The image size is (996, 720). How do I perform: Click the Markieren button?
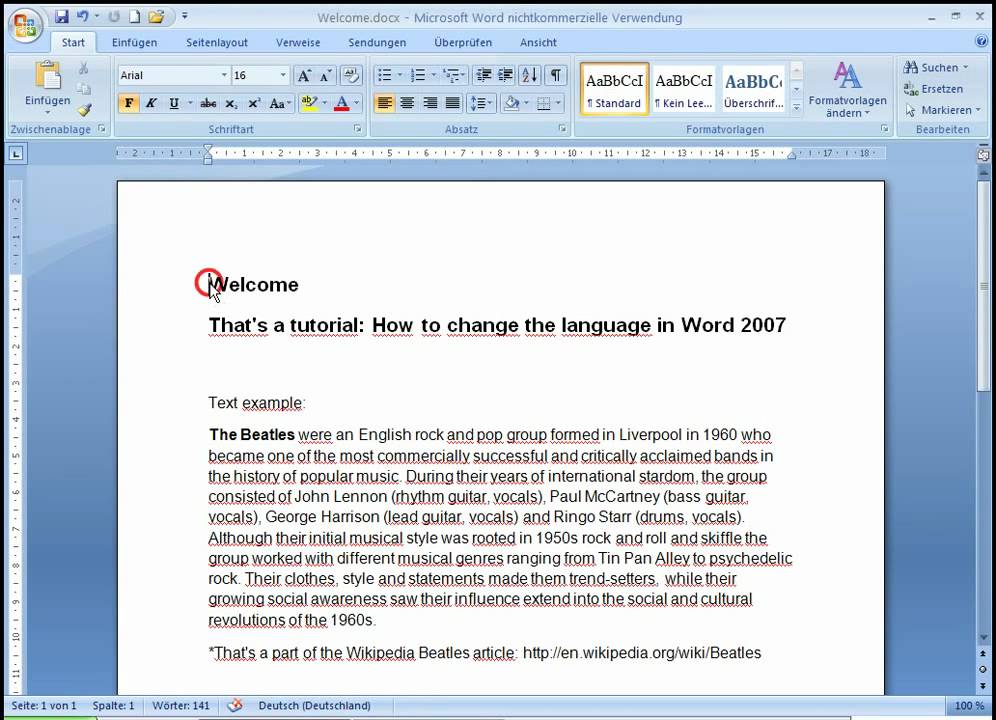coord(942,111)
